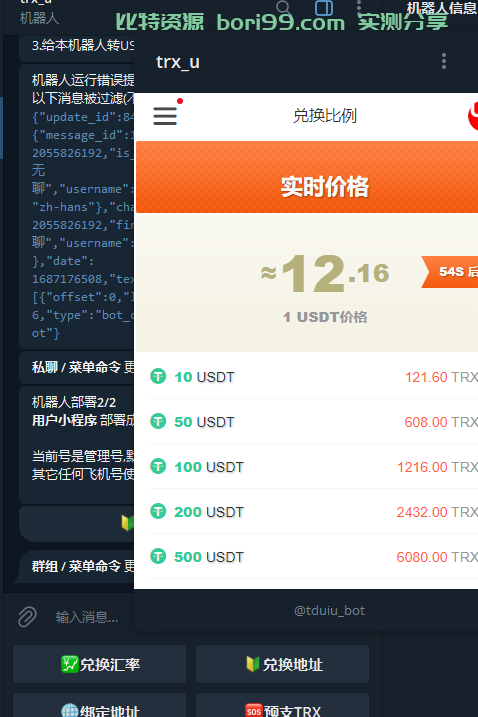
Task: Click the 121.60 TRX value
Action: (441, 377)
